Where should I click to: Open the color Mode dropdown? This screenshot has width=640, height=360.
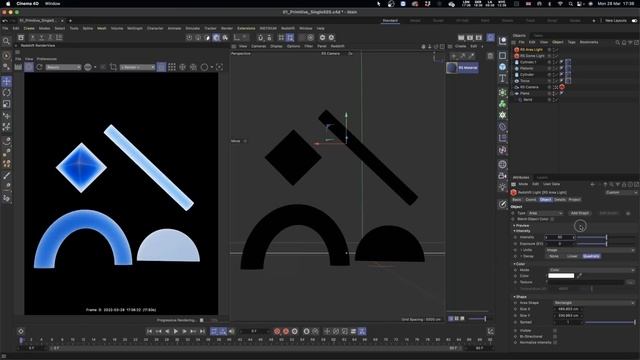click(x=591, y=270)
